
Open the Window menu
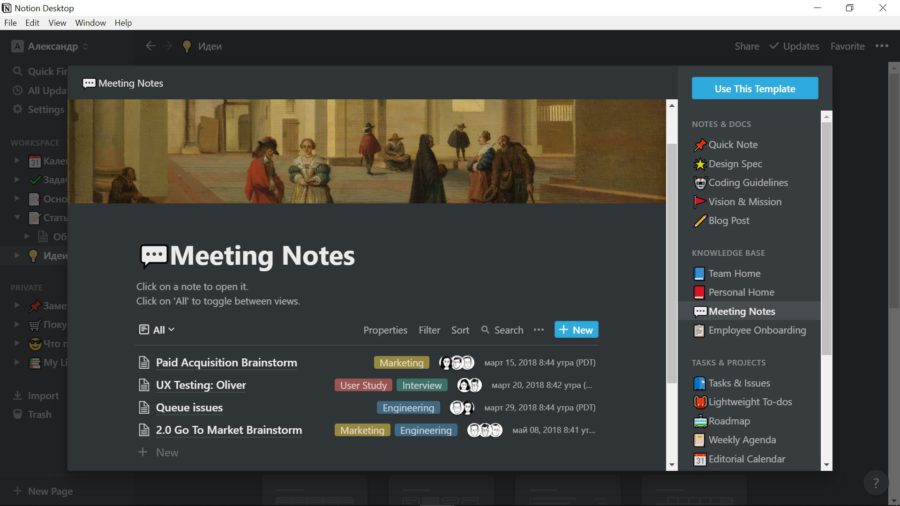click(x=90, y=23)
